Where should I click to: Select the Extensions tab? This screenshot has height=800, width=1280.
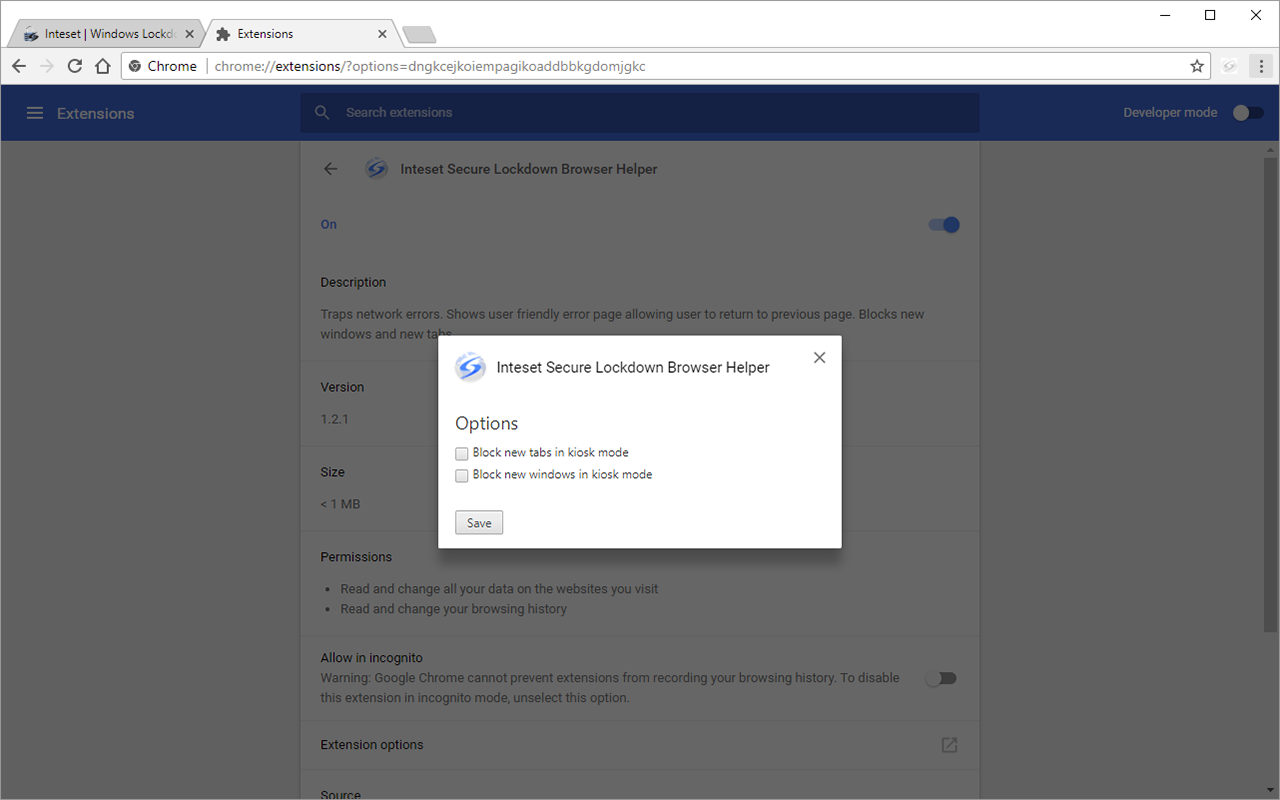tap(300, 34)
